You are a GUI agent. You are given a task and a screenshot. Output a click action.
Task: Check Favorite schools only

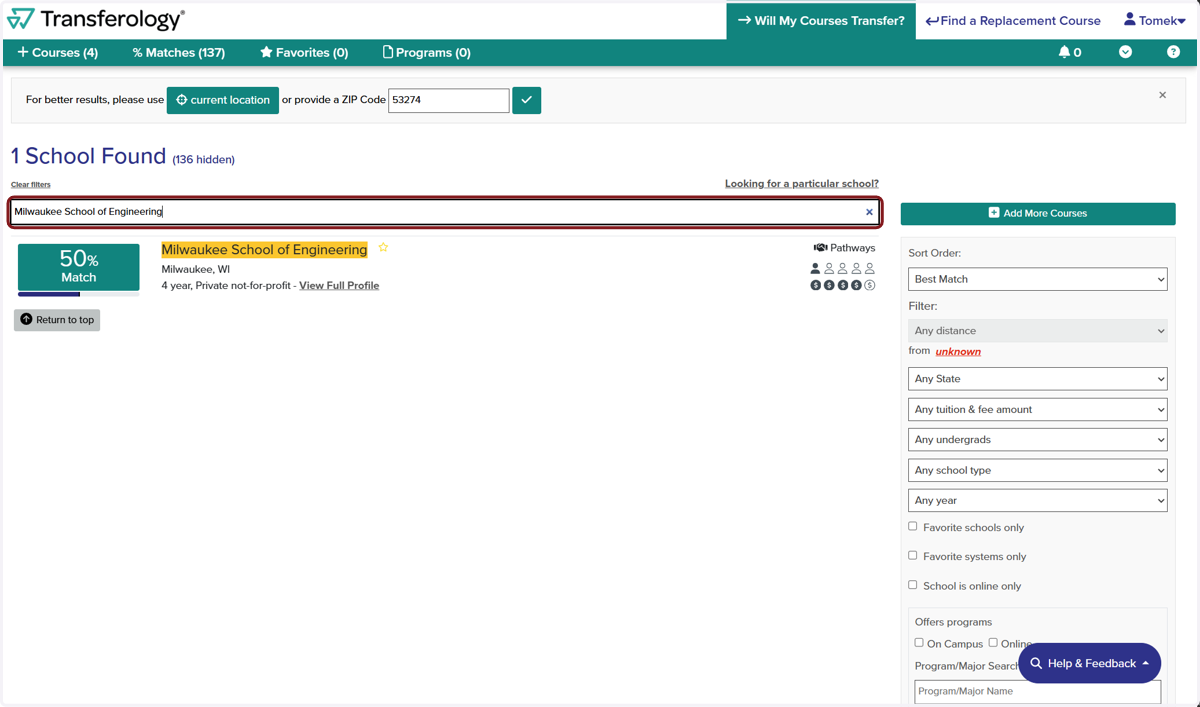[x=912, y=526]
